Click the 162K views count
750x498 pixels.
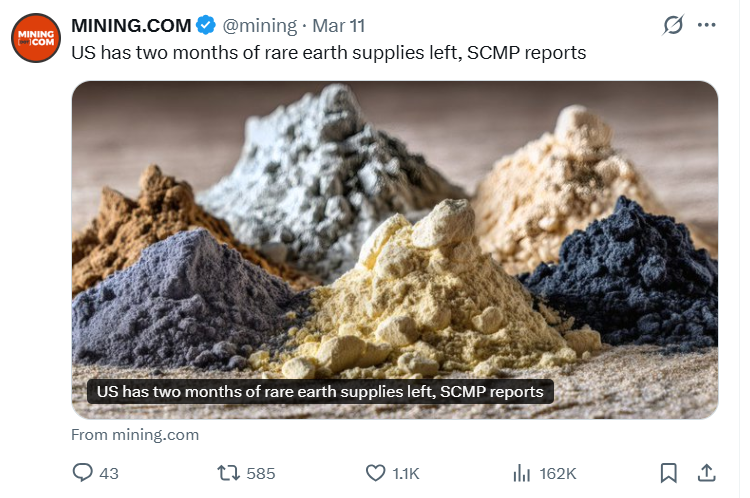(557, 473)
